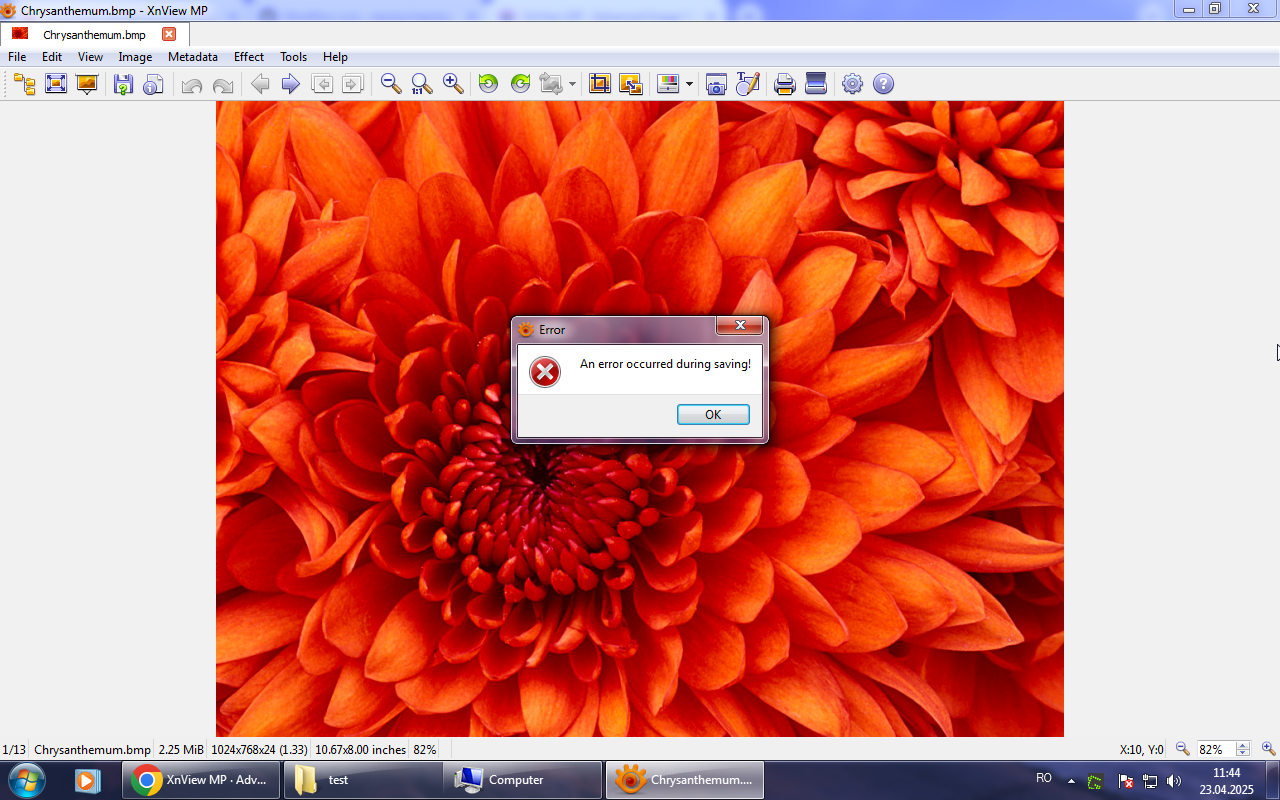The width and height of the screenshot is (1280, 800).
Task: Go to next file with blue right arrow
Action: tap(290, 84)
